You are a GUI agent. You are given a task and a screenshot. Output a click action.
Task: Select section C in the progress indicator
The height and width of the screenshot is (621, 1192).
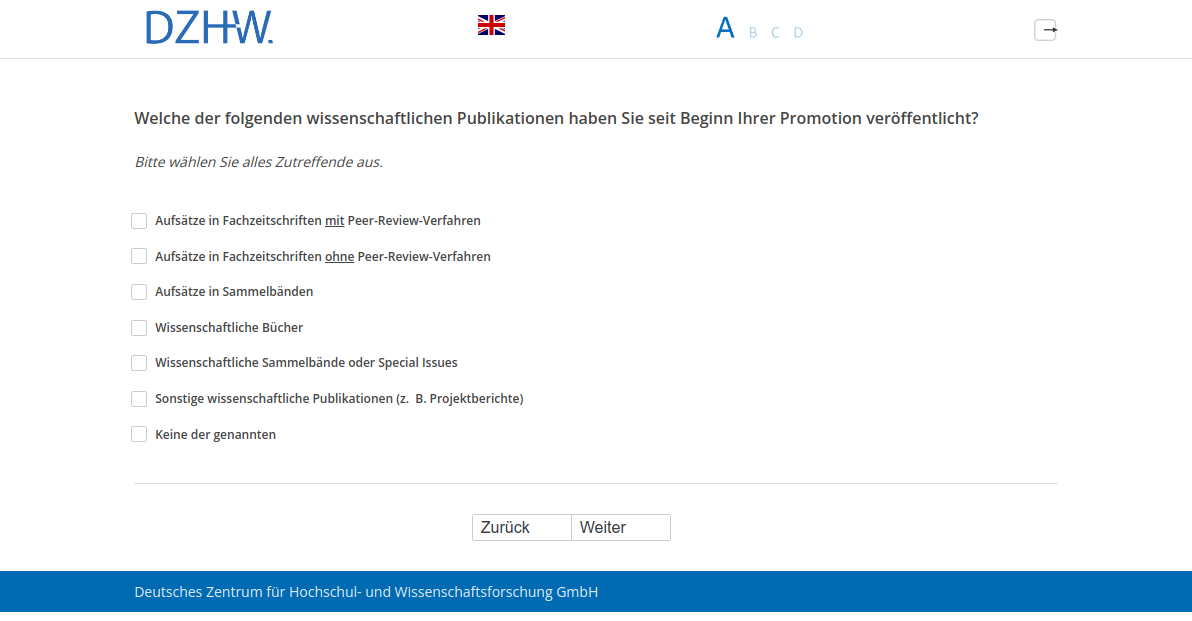(x=775, y=33)
